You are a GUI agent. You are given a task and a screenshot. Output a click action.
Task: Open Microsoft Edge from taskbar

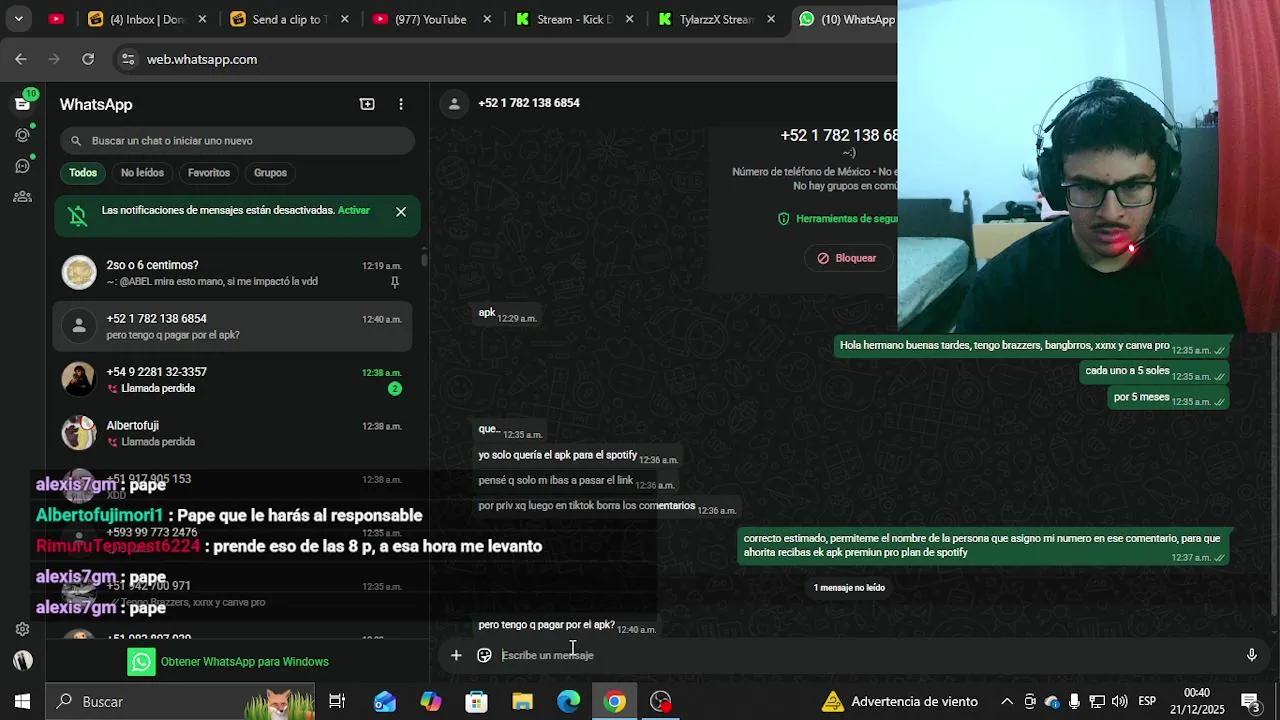569,702
